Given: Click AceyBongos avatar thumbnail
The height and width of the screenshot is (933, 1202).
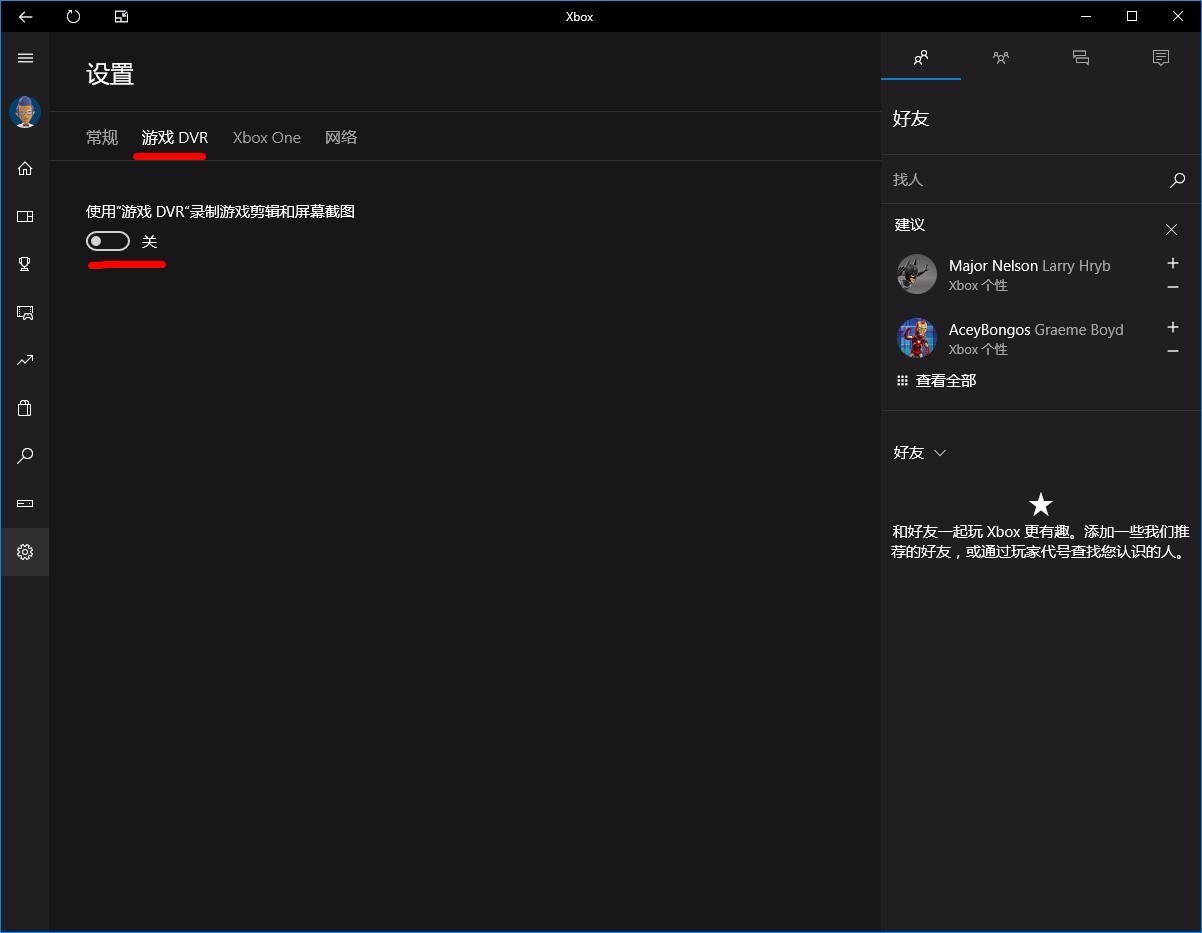Looking at the screenshot, I should (917, 338).
